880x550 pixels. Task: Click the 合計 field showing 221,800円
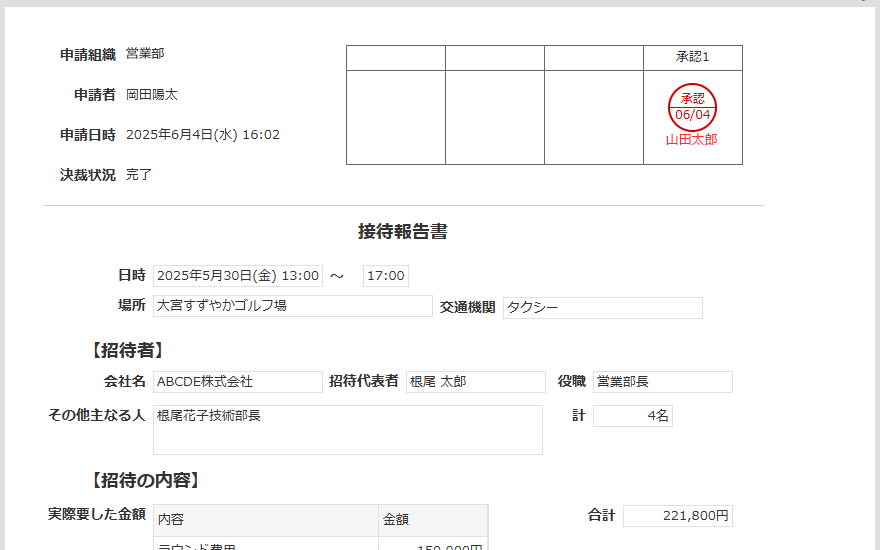click(677, 516)
